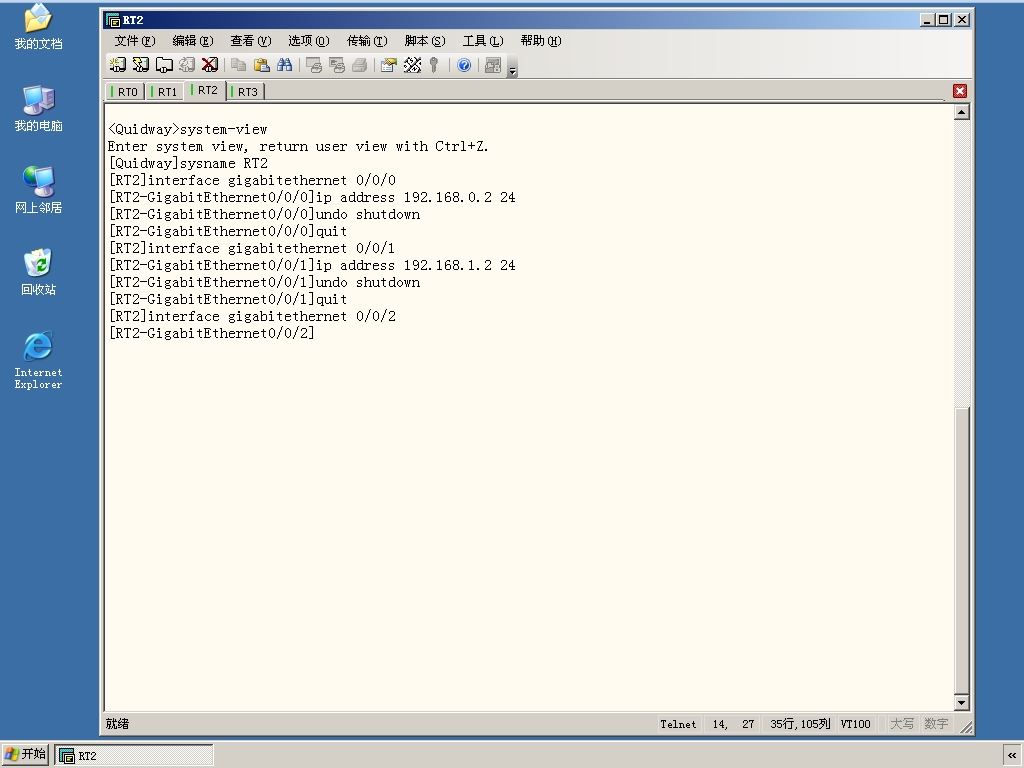The image size is (1024, 768).
Task: Open the 编辑(E) menu
Action: (x=193, y=40)
